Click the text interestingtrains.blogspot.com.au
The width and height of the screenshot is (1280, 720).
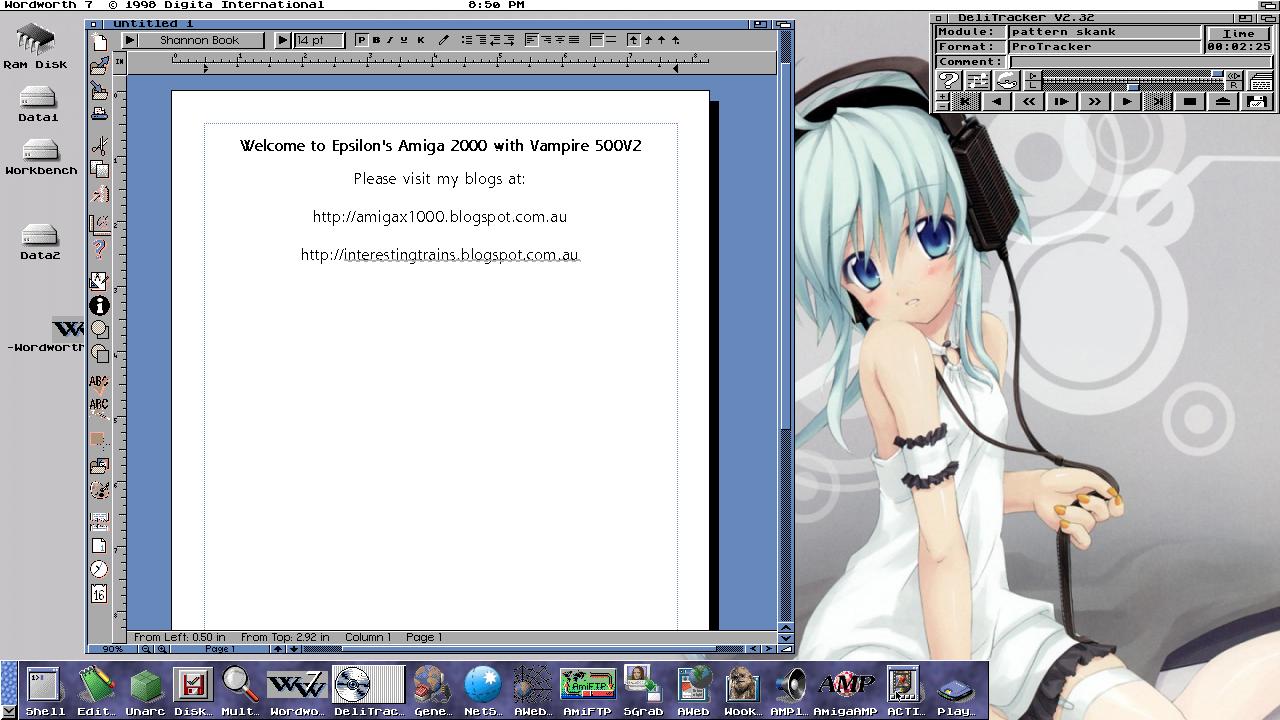point(461,254)
